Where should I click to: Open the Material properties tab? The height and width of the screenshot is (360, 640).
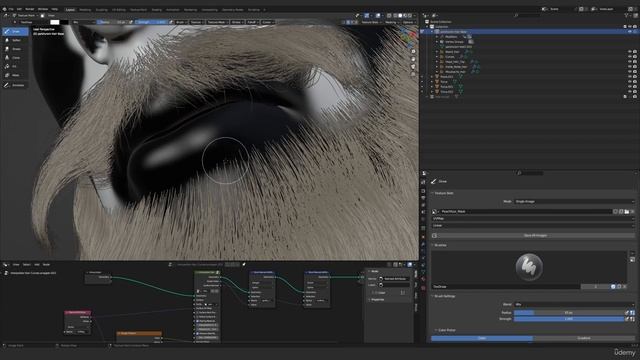[423, 280]
